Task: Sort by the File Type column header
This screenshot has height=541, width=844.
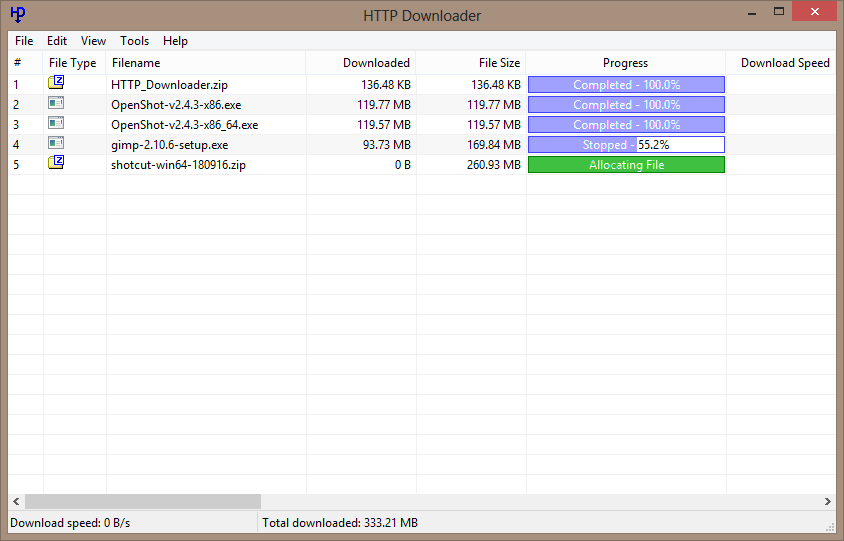Action: click(74, 63)
